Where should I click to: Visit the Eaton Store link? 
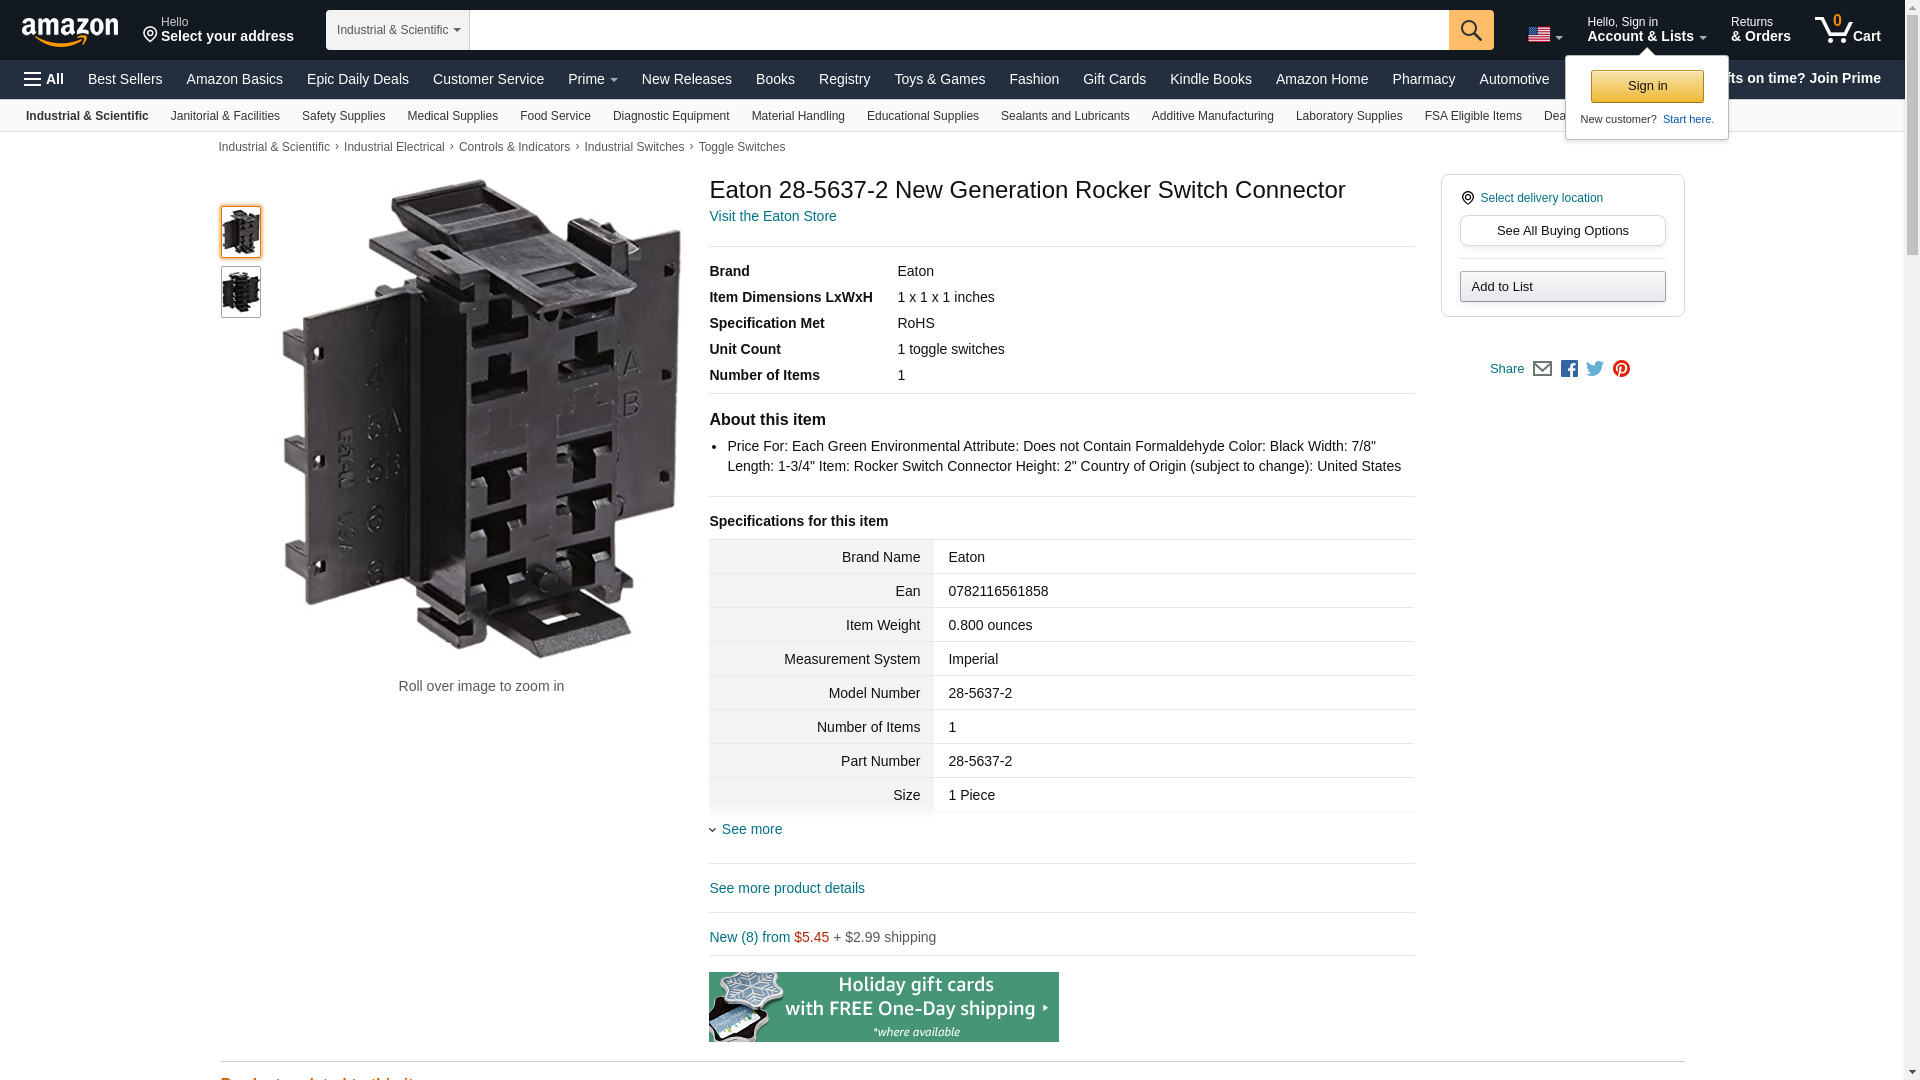[772, 216]
